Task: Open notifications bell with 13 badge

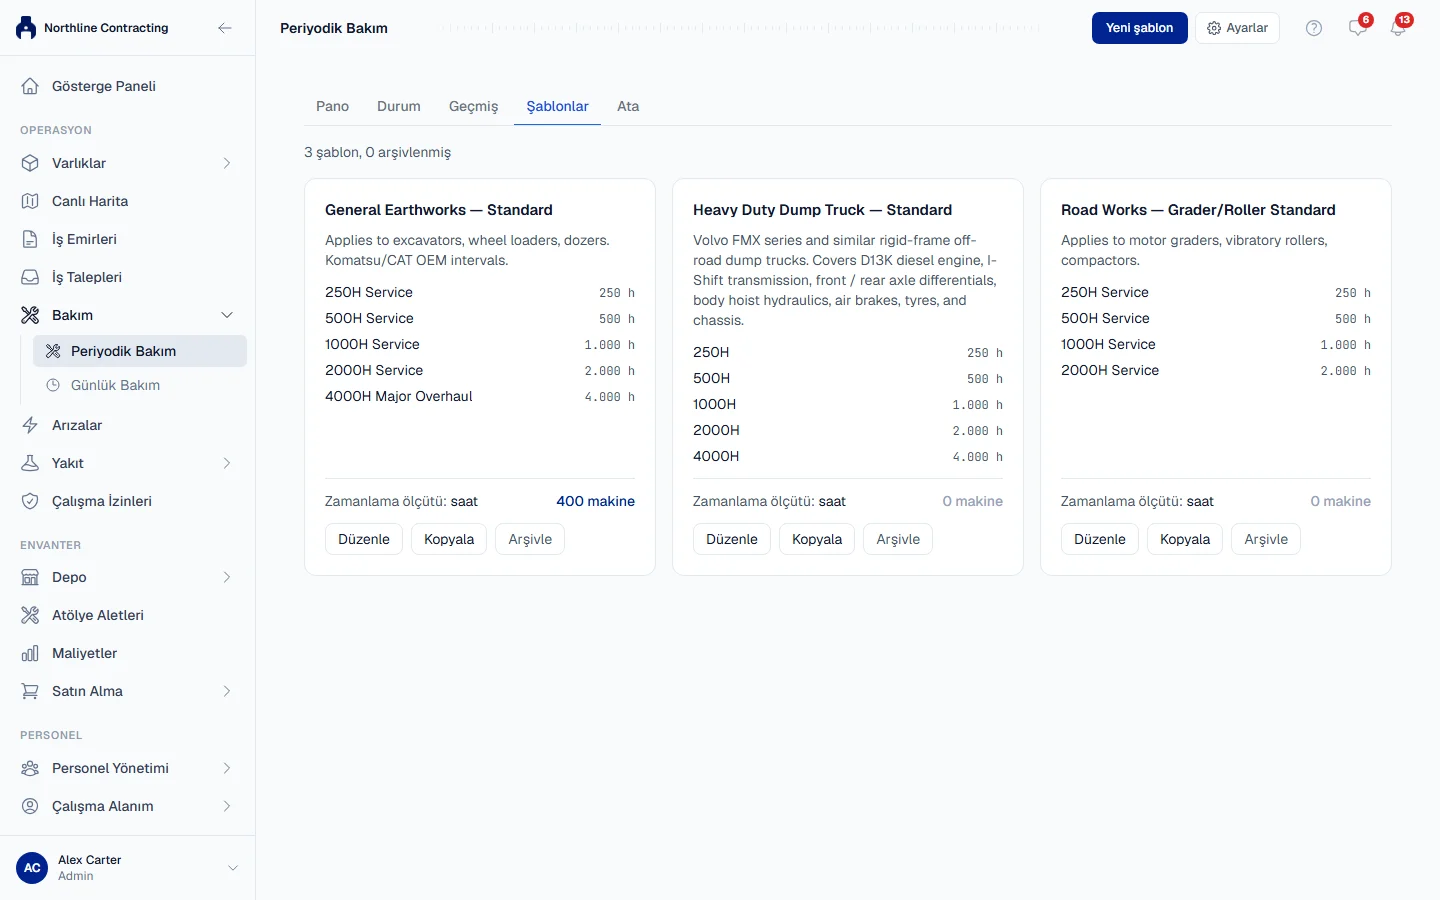Action: click(x=1398, y=28)
